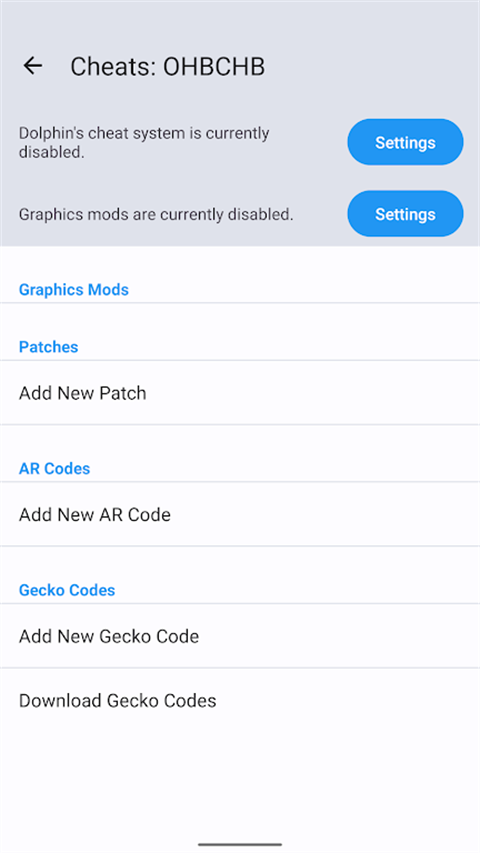Select Add New Patch
The width and height of the screenshot is (480, 853).
[240, 393]
